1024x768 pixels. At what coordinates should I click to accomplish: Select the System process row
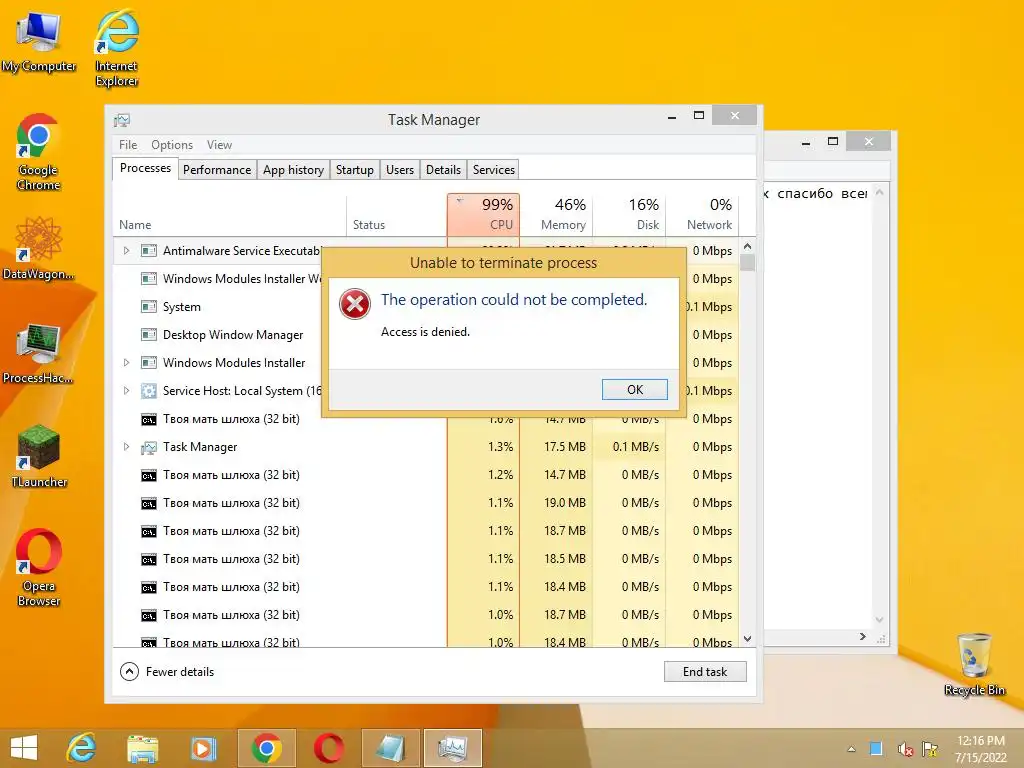click(x=218, y=307)
